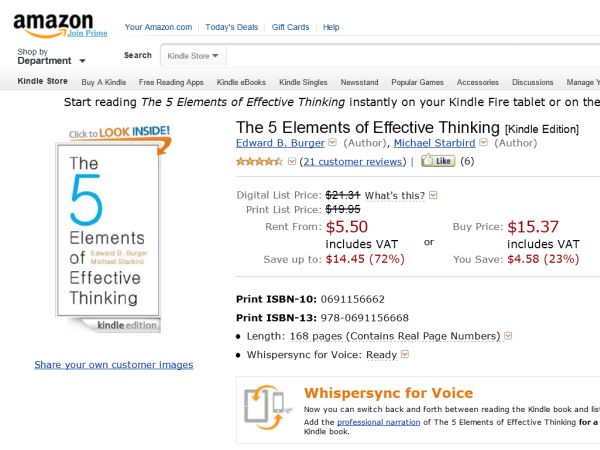Expand the What's this? list price info

433,195
